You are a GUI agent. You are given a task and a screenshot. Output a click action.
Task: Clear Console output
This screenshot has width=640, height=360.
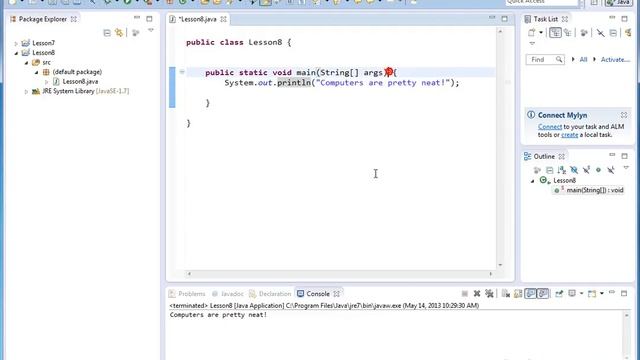[x=506, y=293]
